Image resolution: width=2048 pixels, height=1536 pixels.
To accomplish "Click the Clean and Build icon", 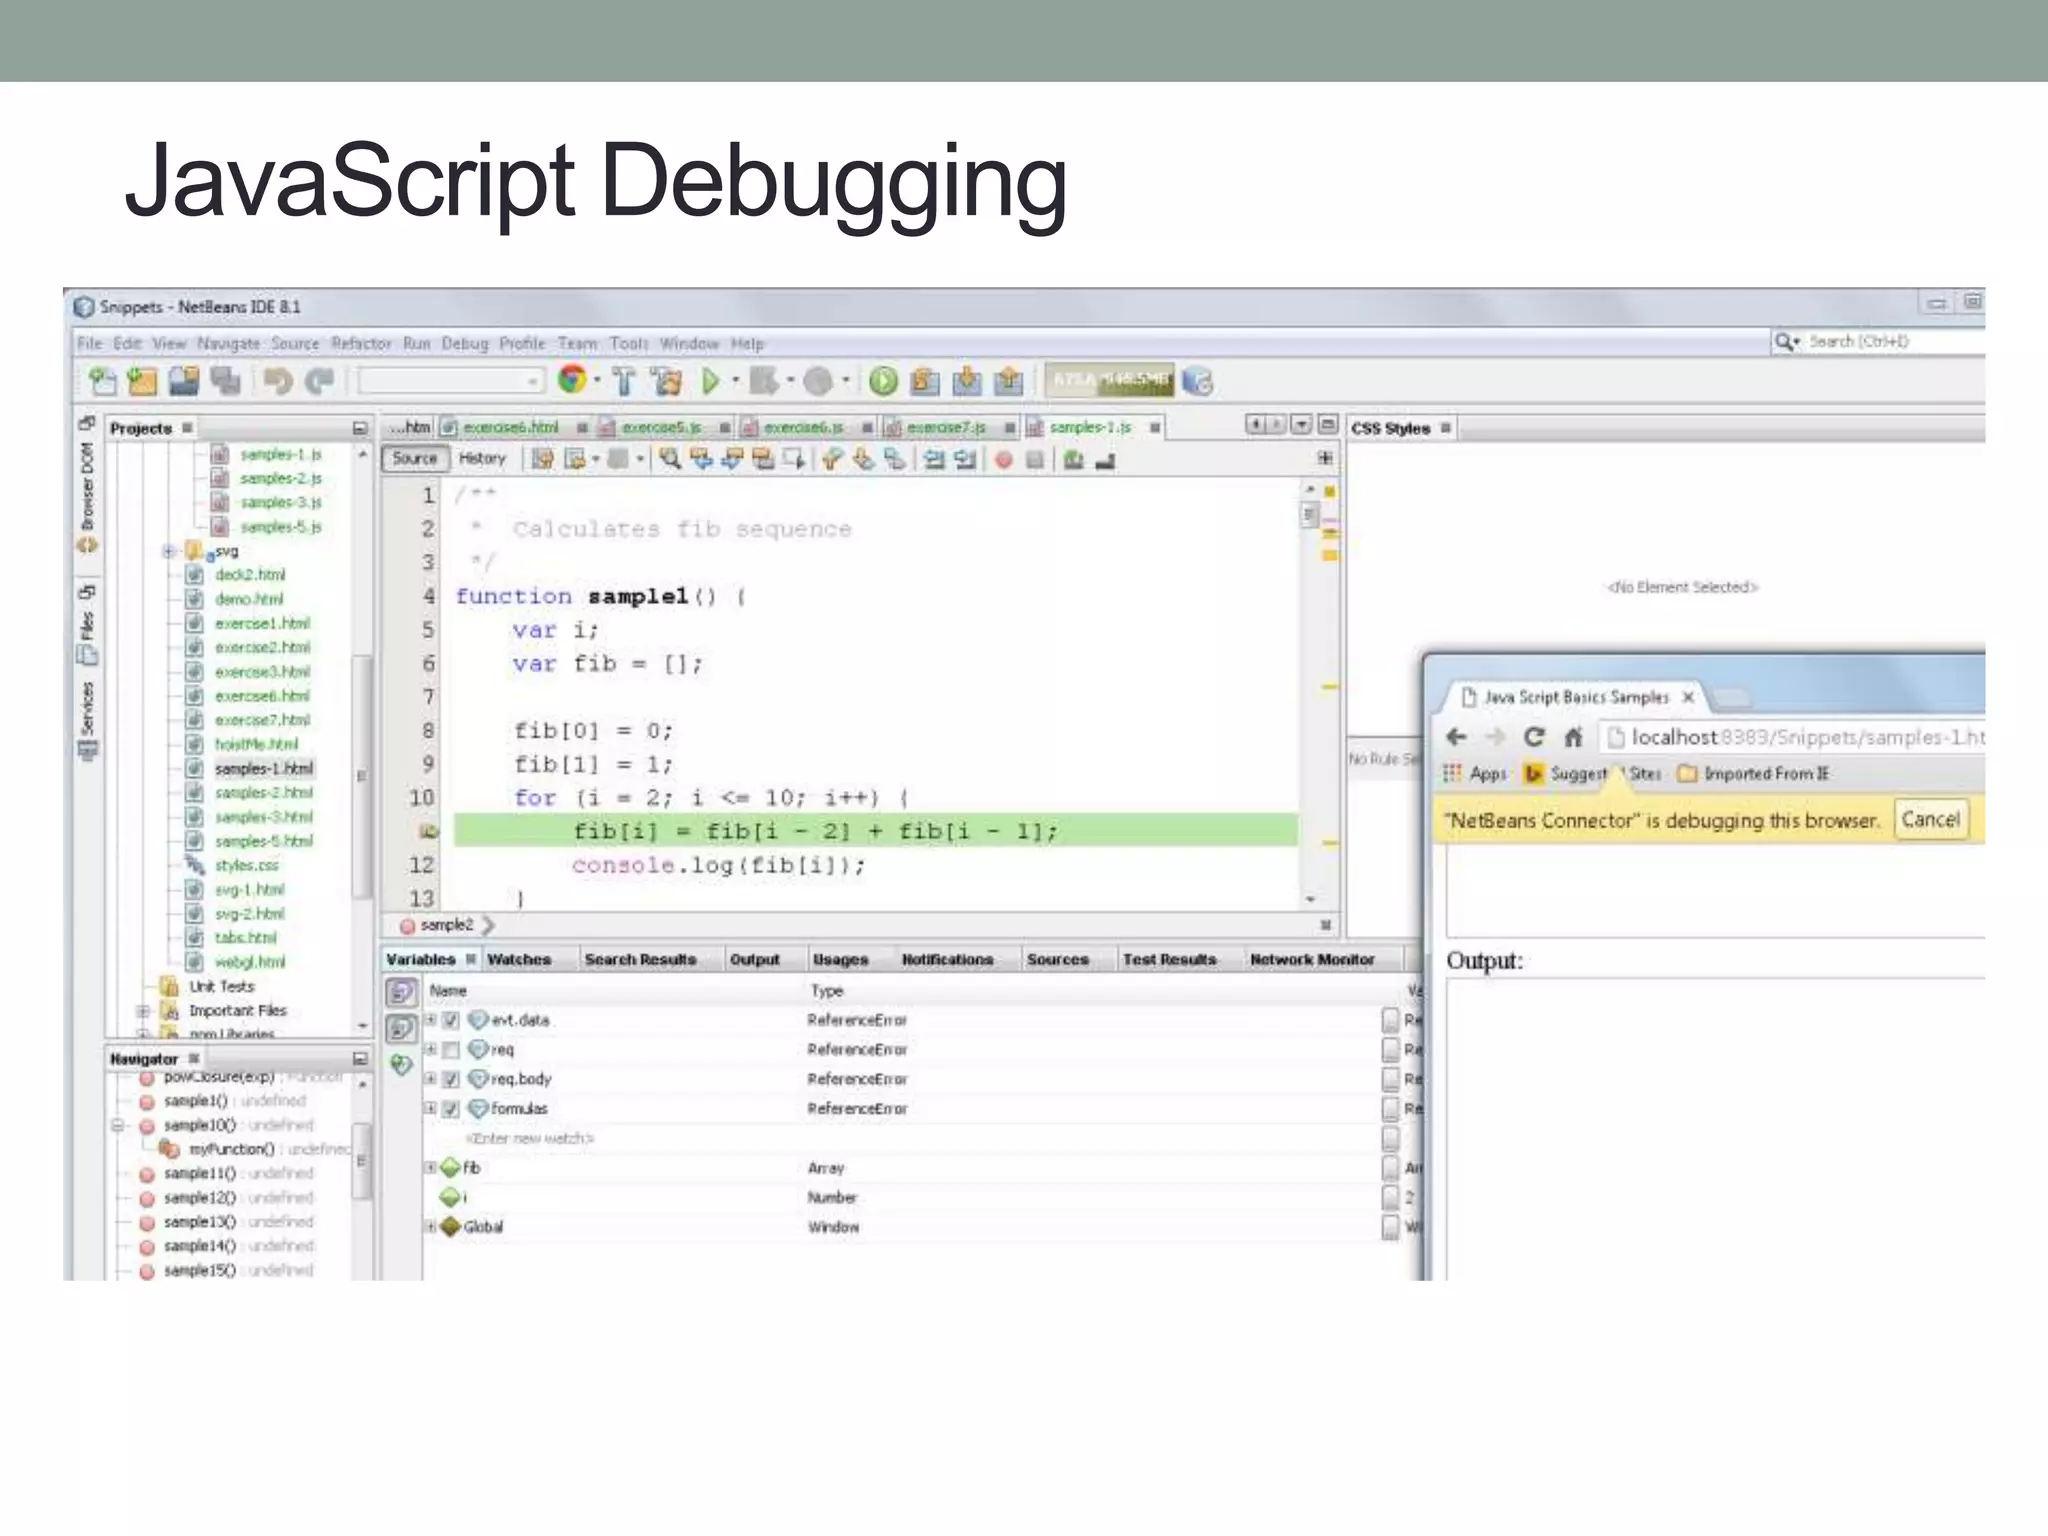I will click(x=666, y=381).
